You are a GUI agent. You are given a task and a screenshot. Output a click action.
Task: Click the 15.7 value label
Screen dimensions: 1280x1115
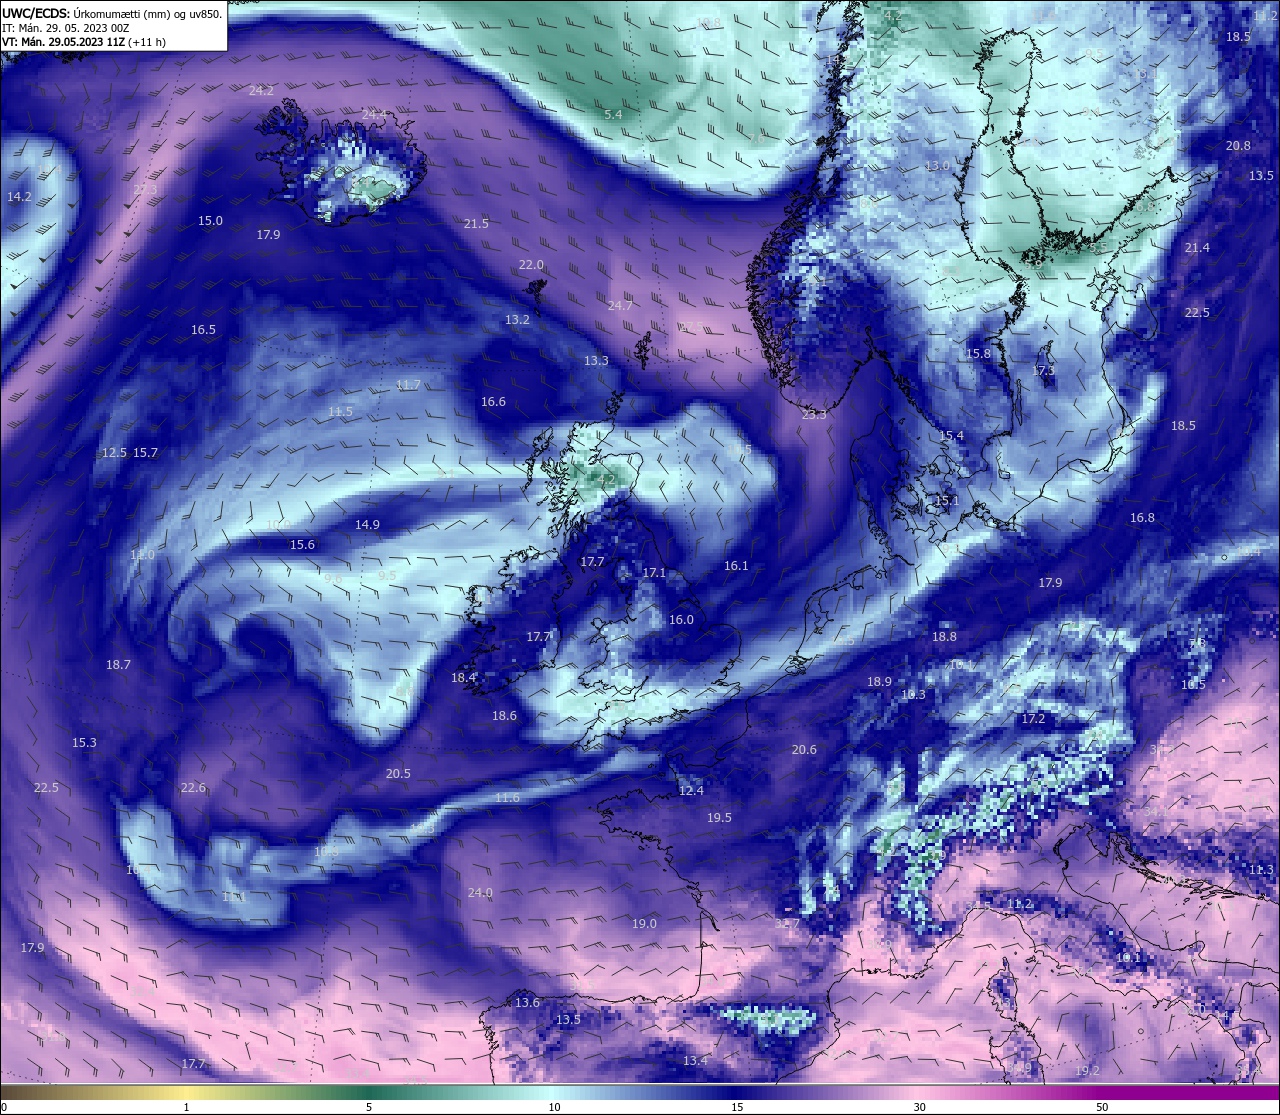point(145,453)
